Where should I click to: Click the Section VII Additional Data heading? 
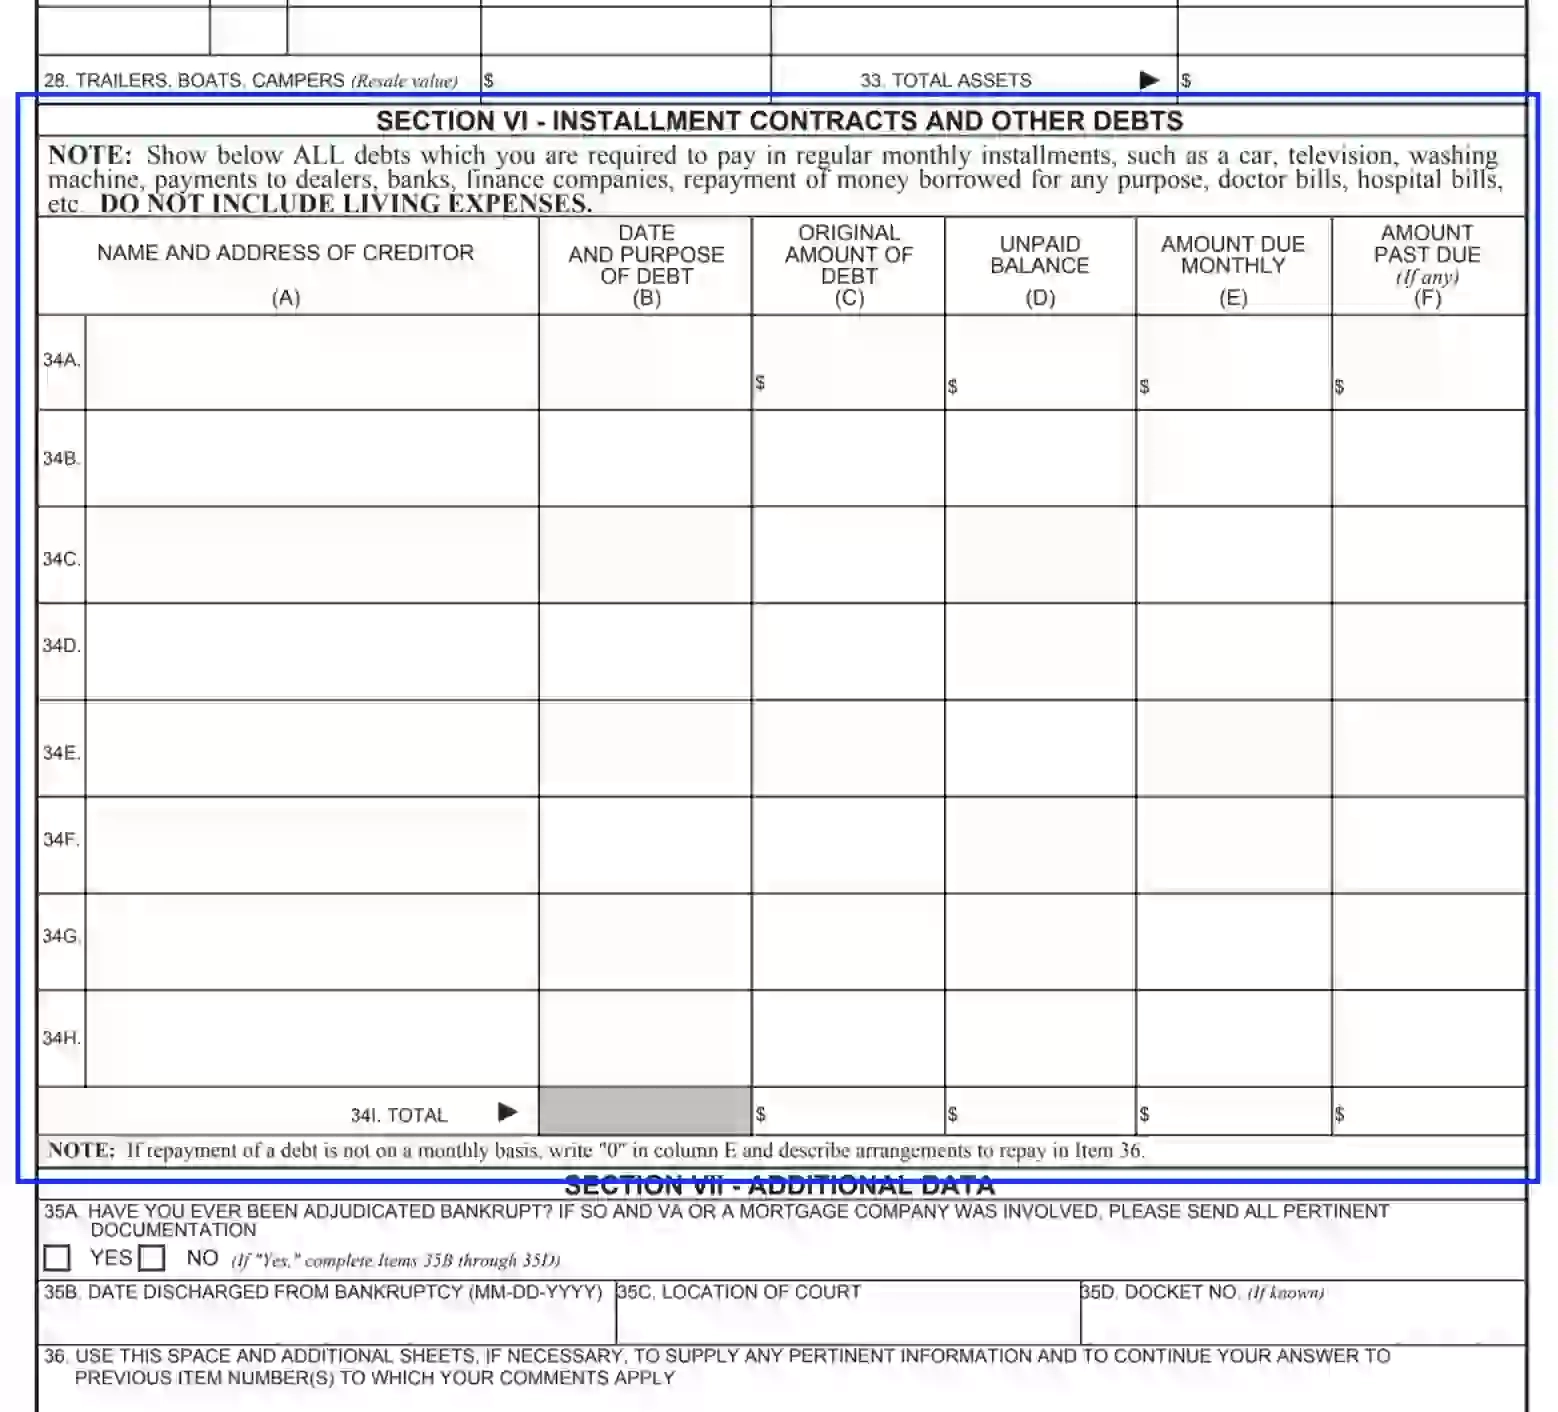coord(779,1186)
